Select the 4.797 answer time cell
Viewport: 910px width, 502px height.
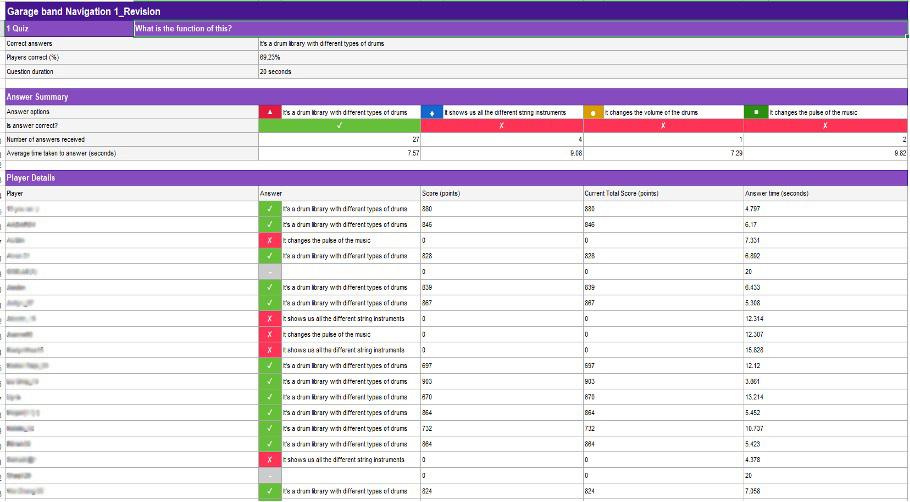click(x=825, y=209)
